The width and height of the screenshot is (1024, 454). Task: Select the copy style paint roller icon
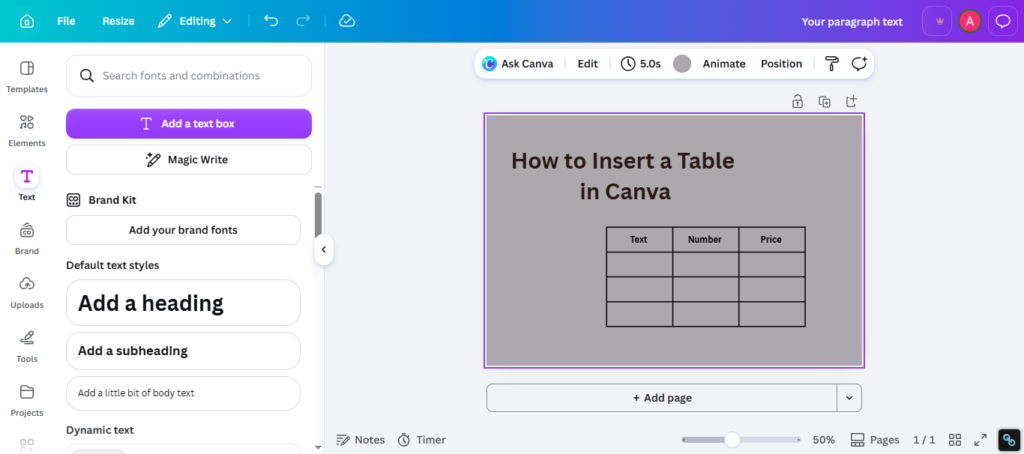click(832, 63)
